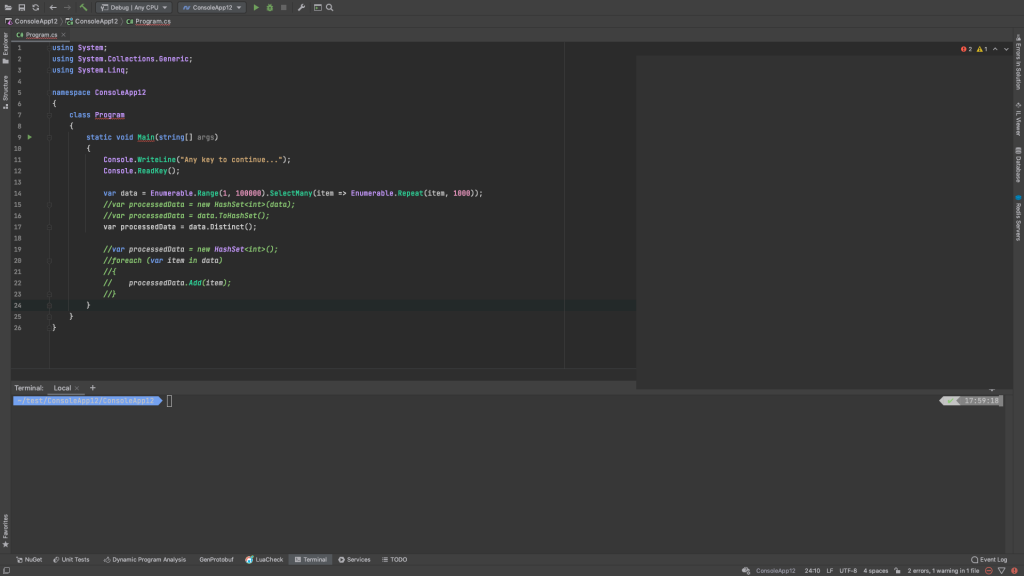Open the GenProtobuf tool window

(216, 560)
